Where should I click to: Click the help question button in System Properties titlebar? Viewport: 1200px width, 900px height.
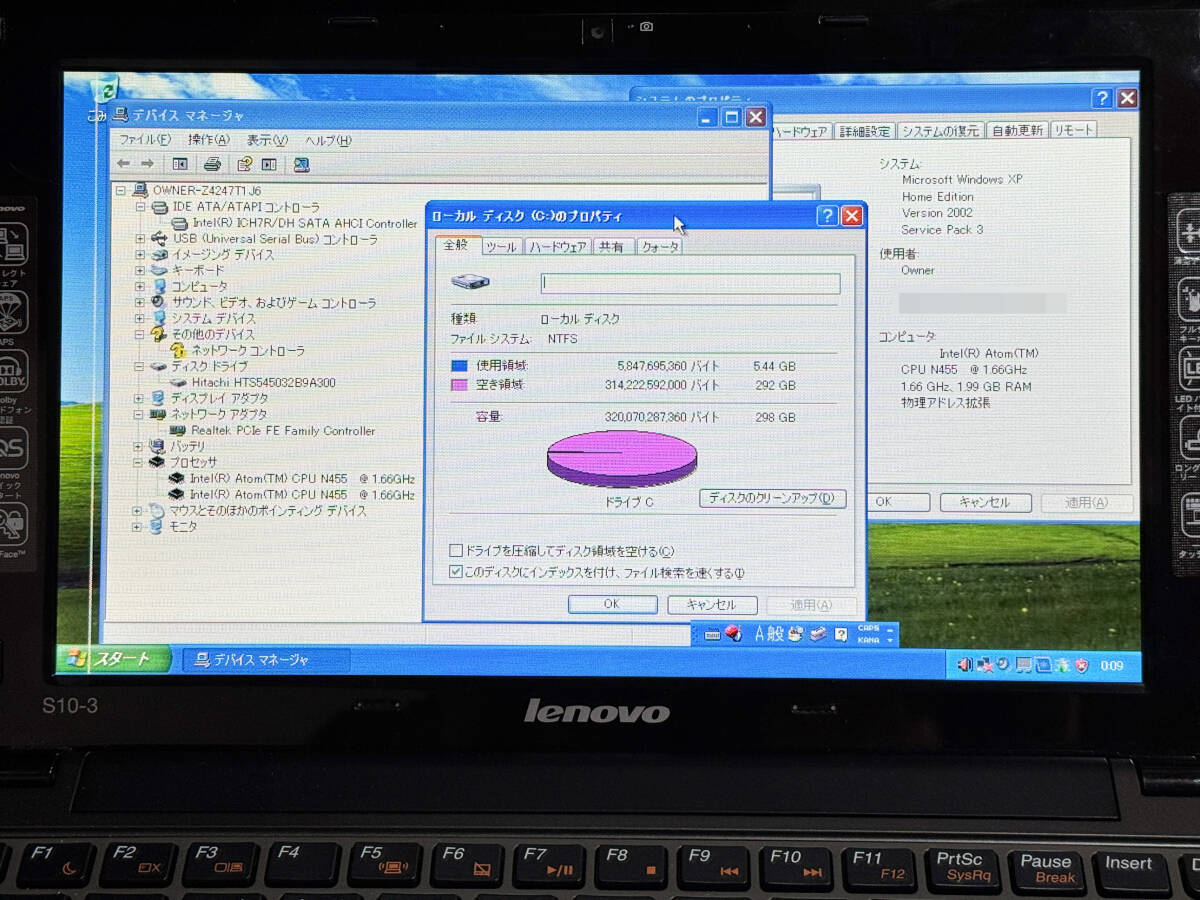(x=1102, y=98)
